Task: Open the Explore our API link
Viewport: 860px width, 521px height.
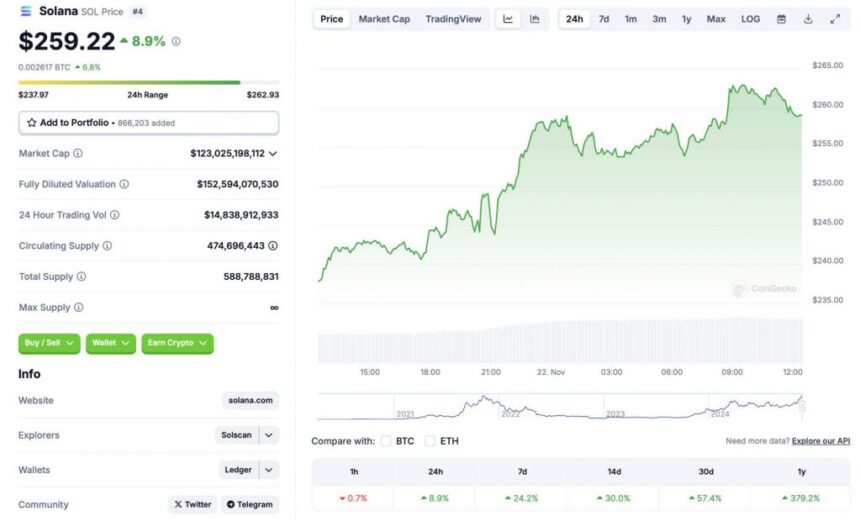Action: click(820, 441)
